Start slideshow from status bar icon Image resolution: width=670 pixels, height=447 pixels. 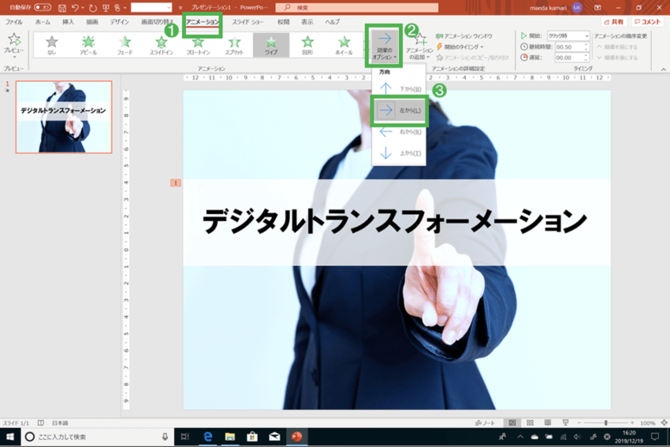point(565,423)
